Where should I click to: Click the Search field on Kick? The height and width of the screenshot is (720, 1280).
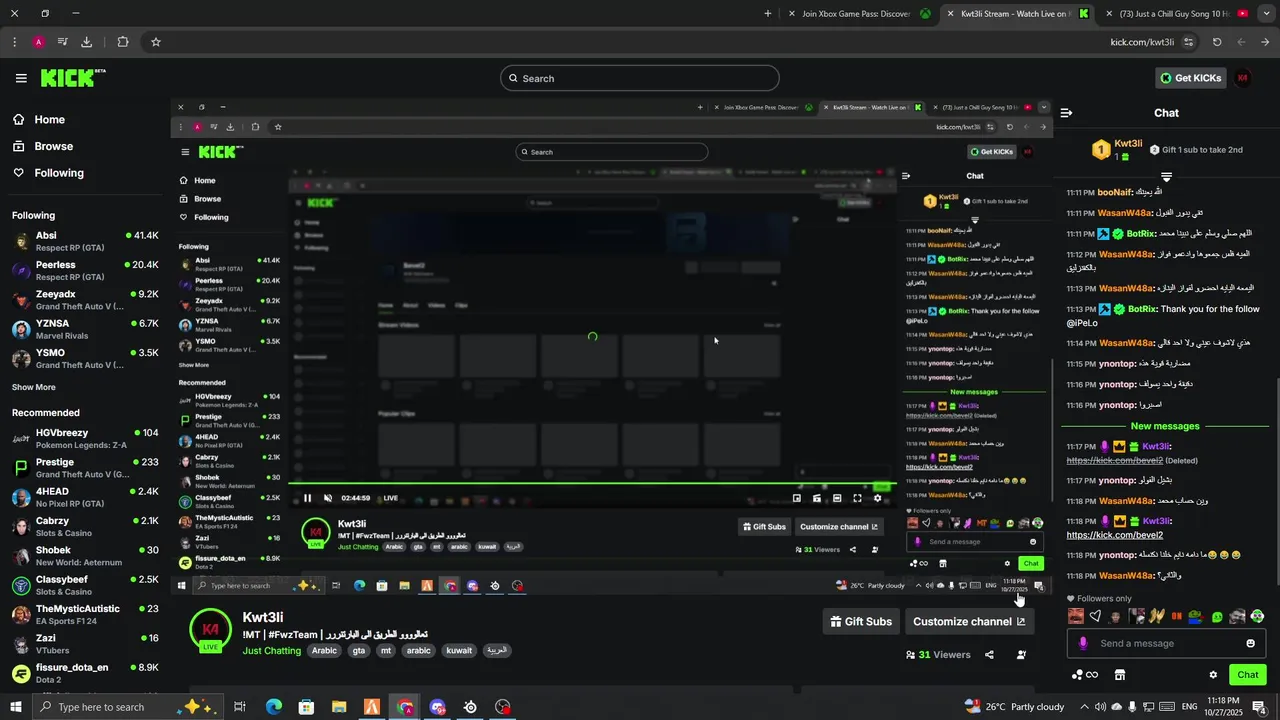(x=640, y=78)
